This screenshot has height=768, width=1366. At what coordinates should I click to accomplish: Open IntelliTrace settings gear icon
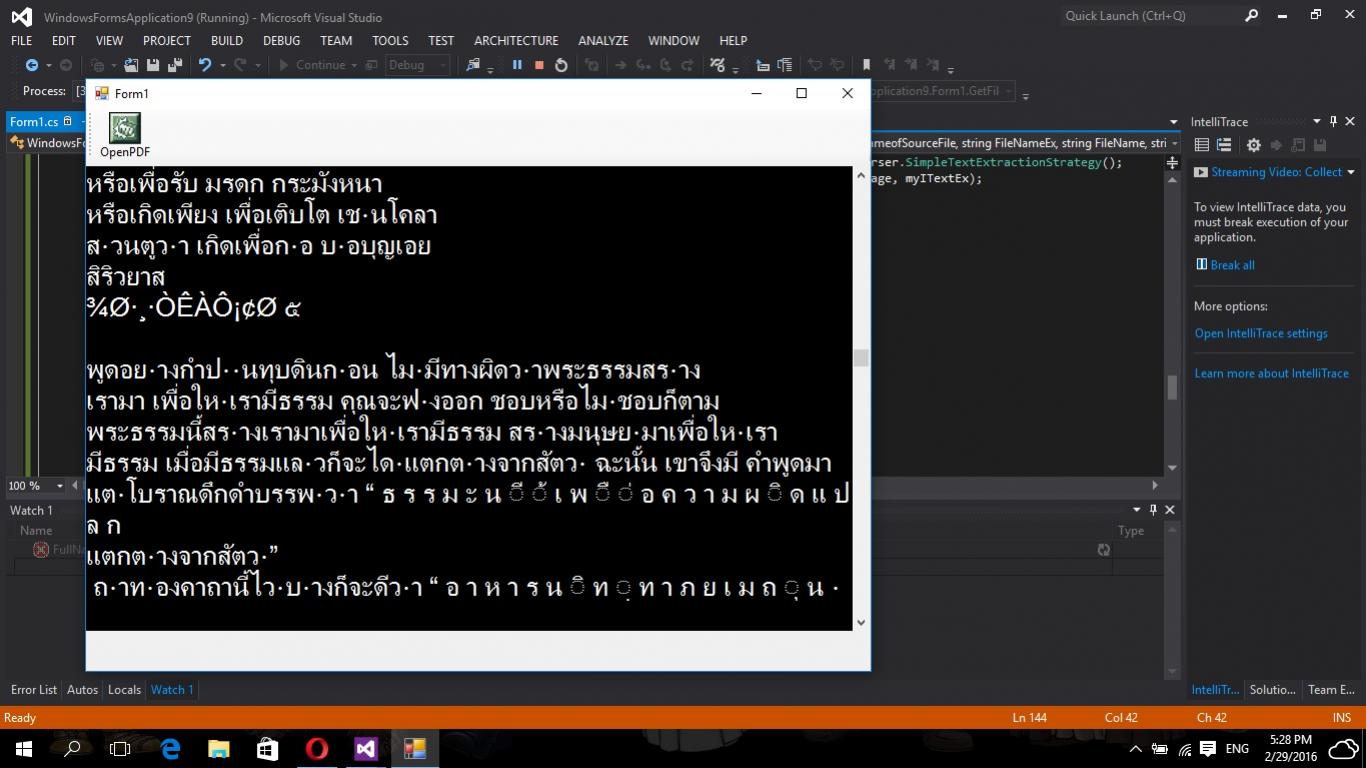pyautogui.click(x=1253, y=145)
